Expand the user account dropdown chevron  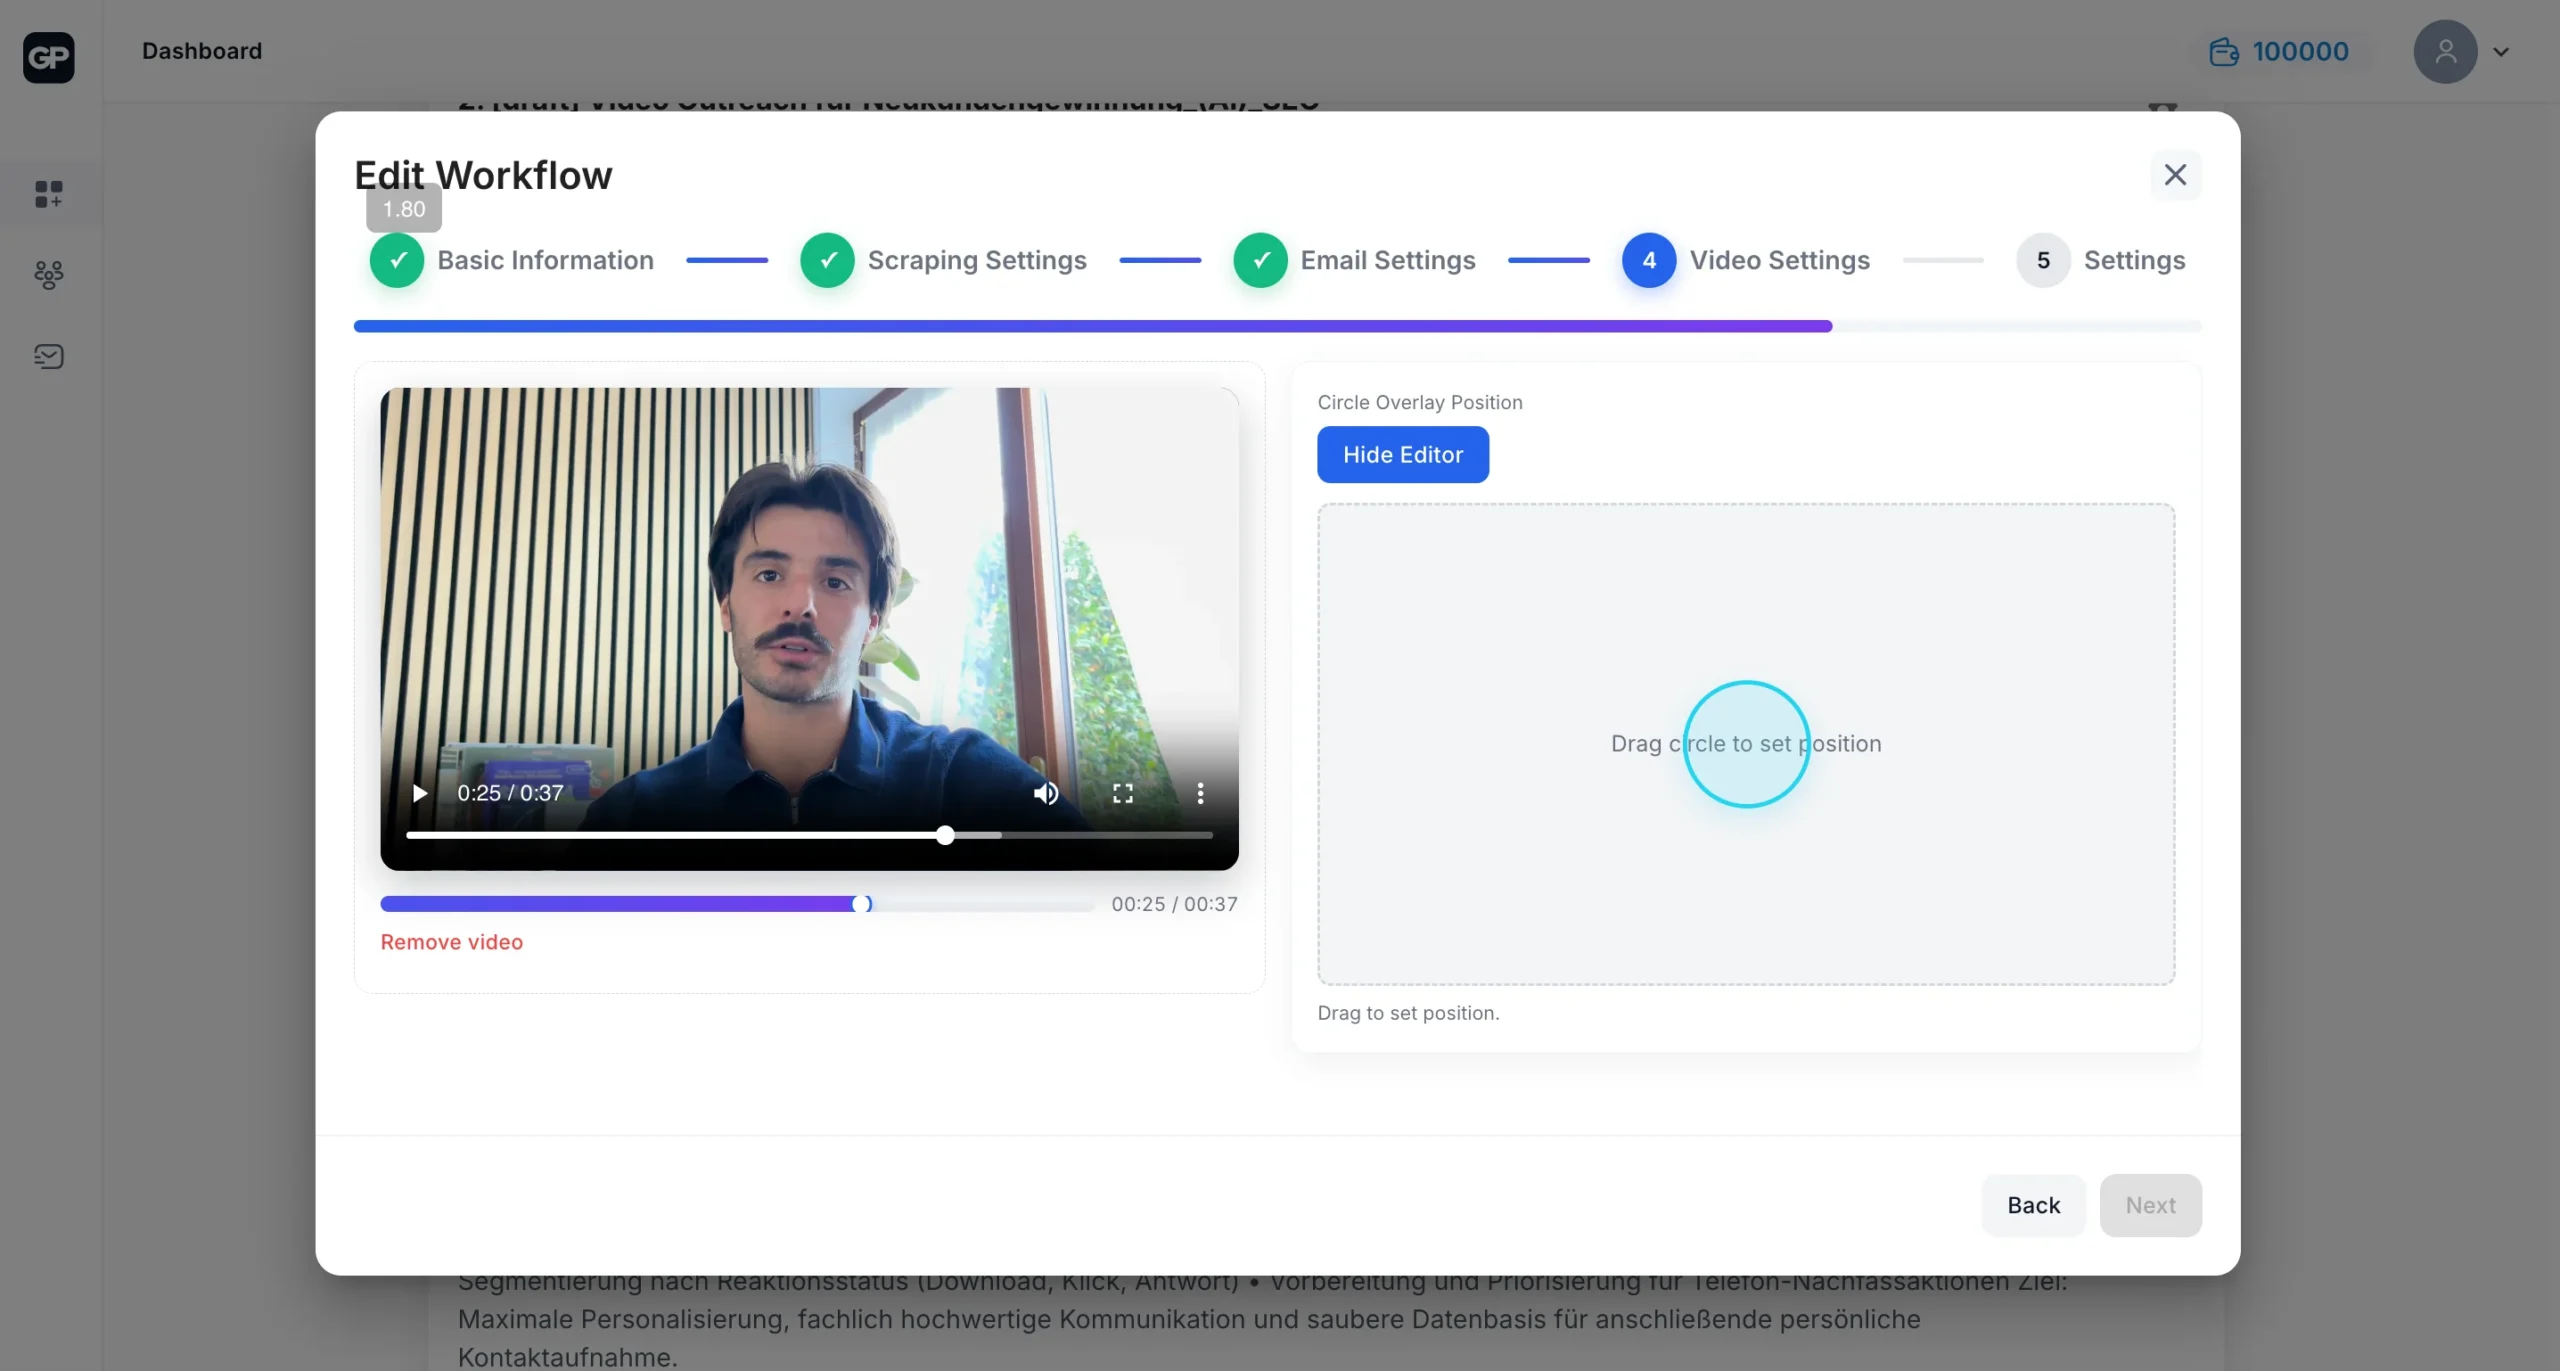(x=2501, y=52)
